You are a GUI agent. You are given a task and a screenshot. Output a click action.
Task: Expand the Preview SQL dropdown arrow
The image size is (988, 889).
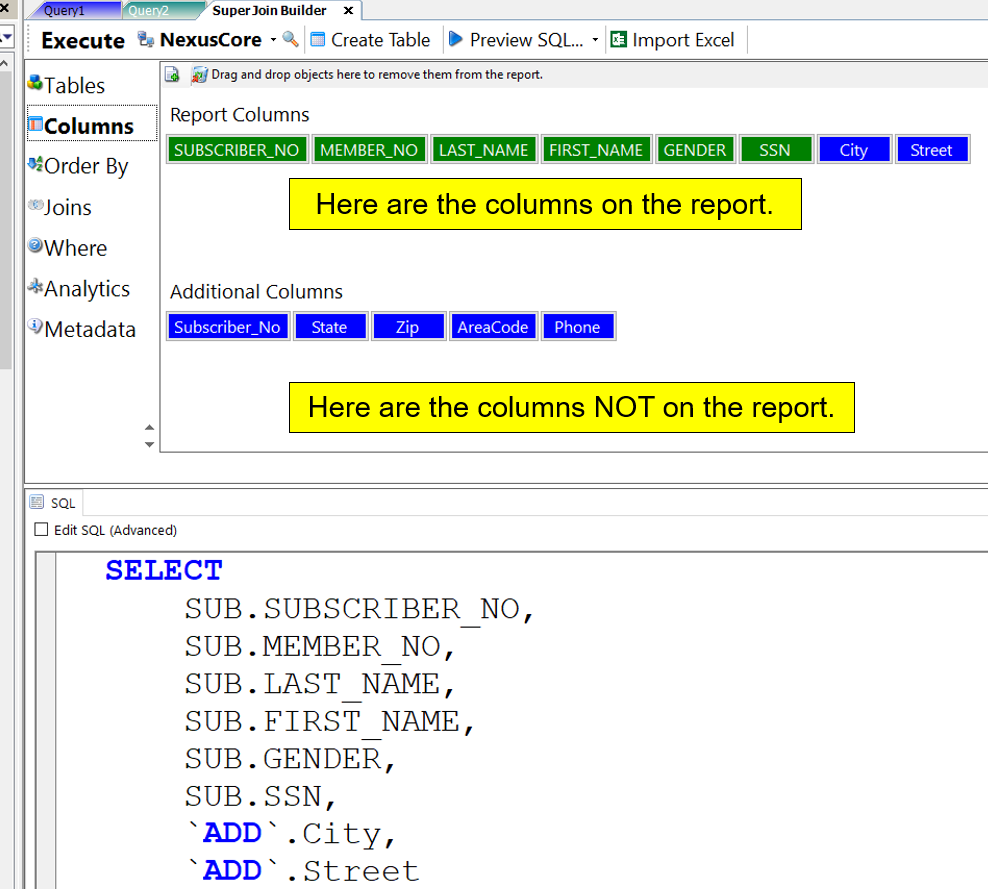[595, 41]
